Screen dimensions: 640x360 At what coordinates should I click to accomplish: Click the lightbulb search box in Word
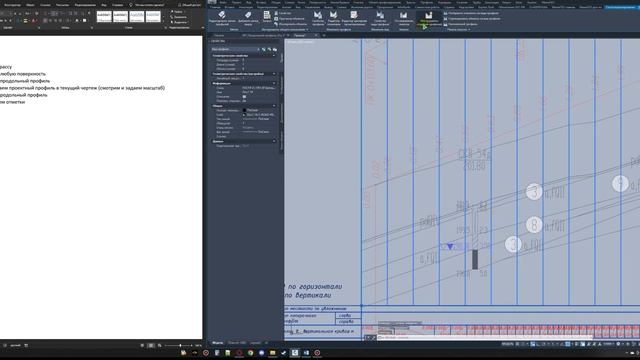pos(146,5)
